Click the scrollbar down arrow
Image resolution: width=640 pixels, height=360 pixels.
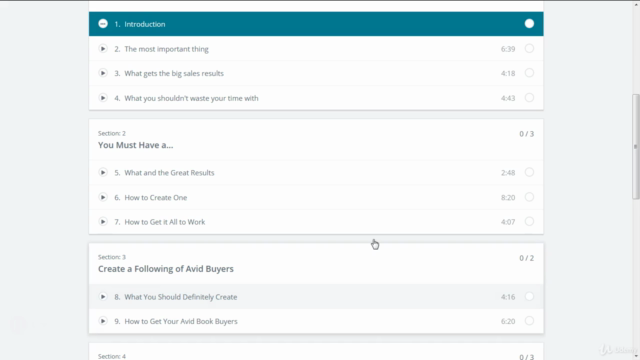[636, 356]
